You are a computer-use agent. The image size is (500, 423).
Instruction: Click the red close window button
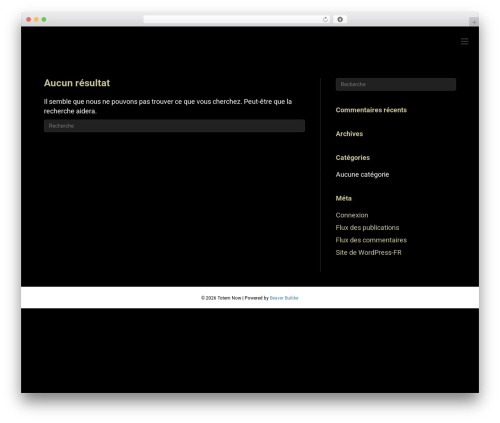pos(29,19)
